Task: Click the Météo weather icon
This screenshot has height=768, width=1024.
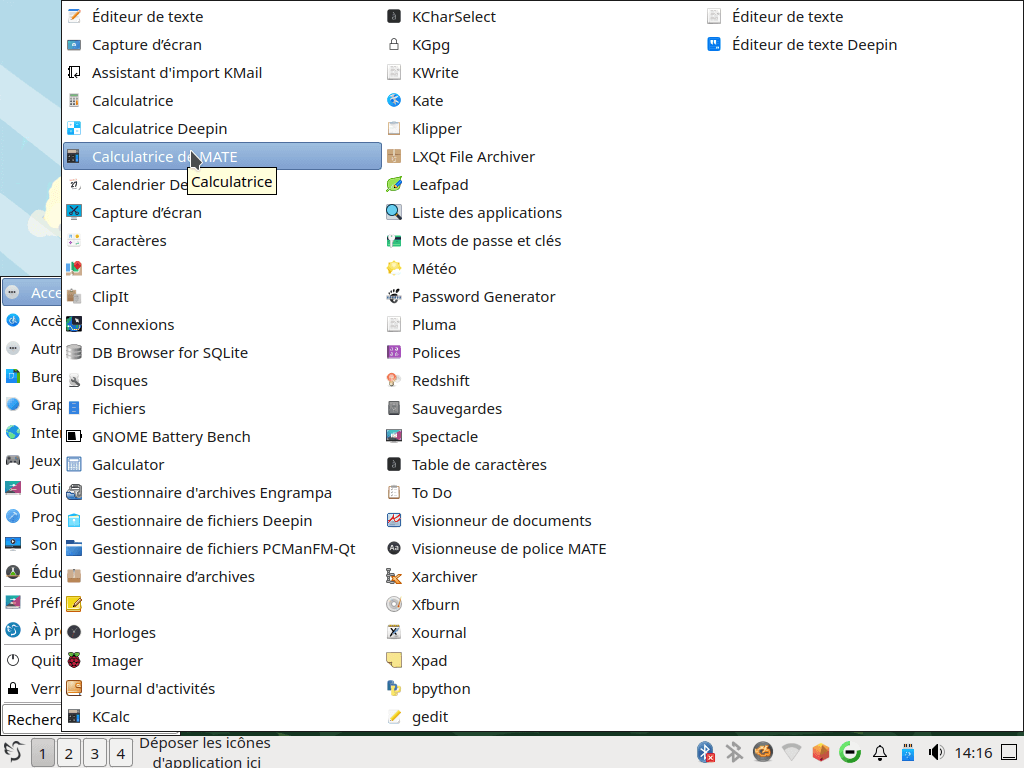Action: point(394,268)
